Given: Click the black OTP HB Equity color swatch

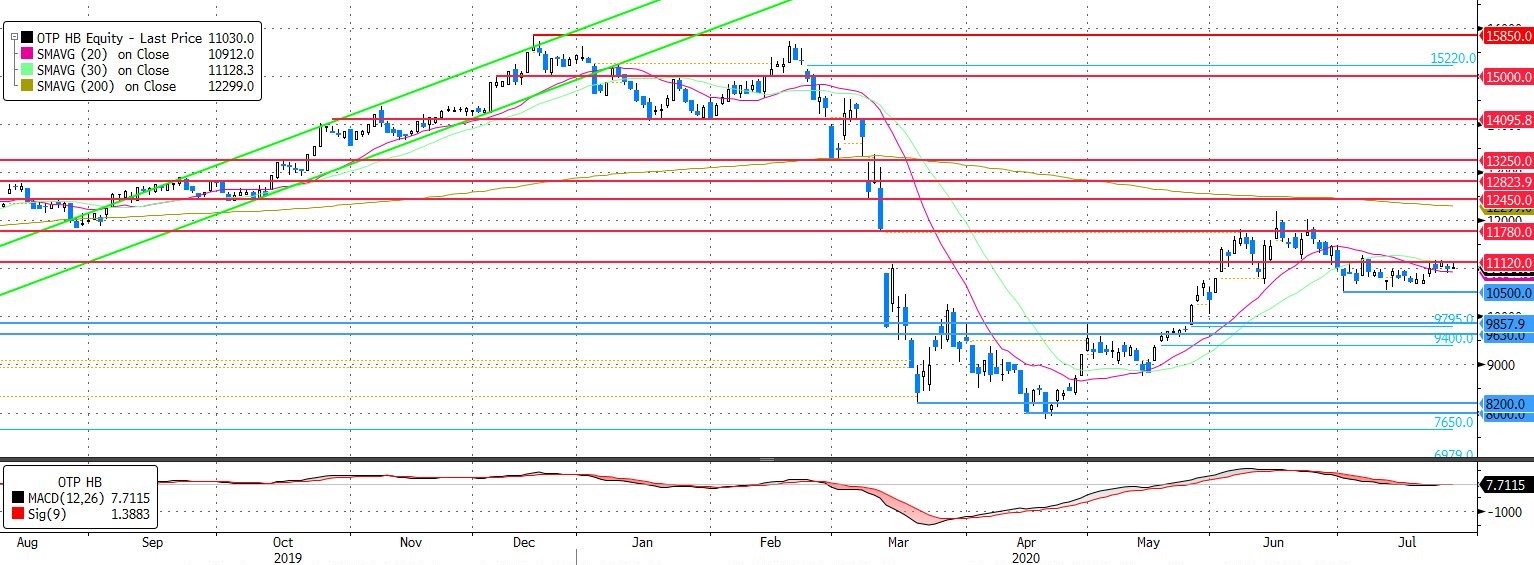Looking at the screenshot, I should click(27, 37).
